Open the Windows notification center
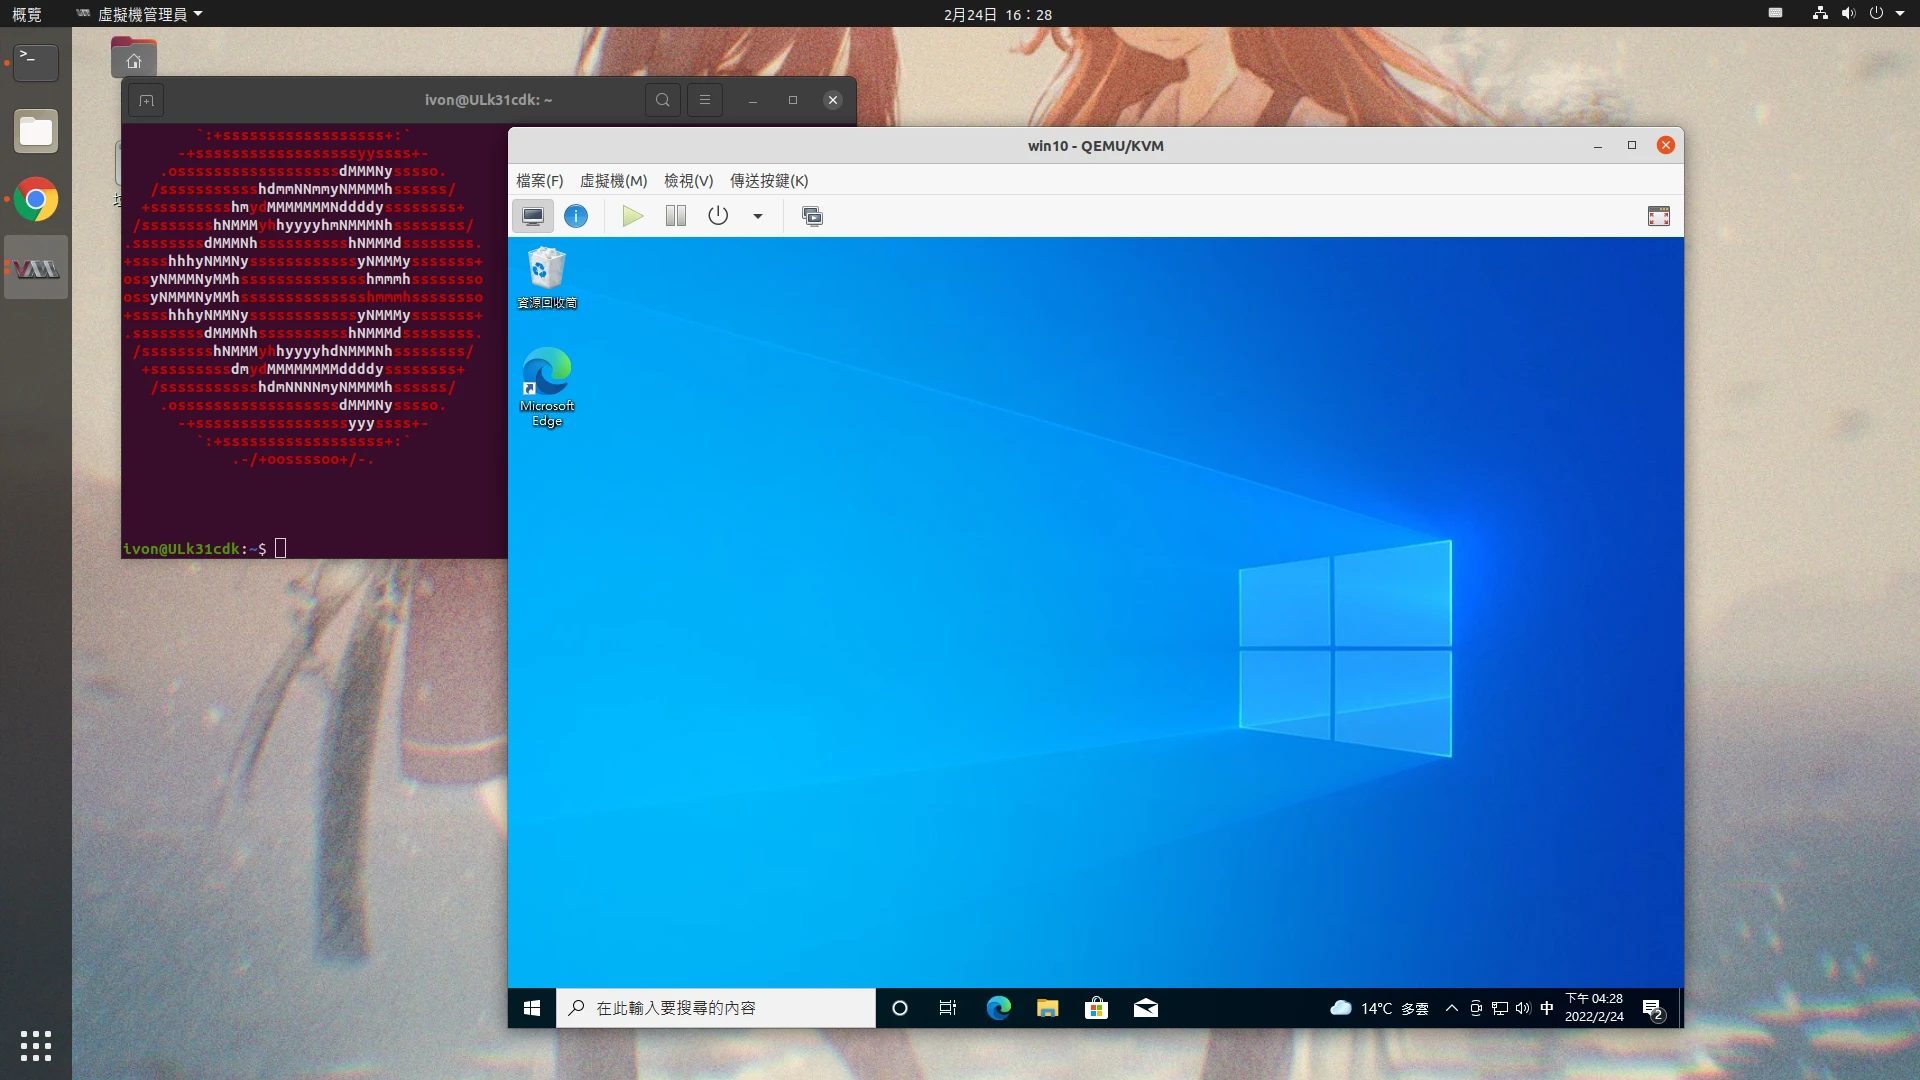This screenshot has height=1080, width=1920. tap(1652, 1008)
